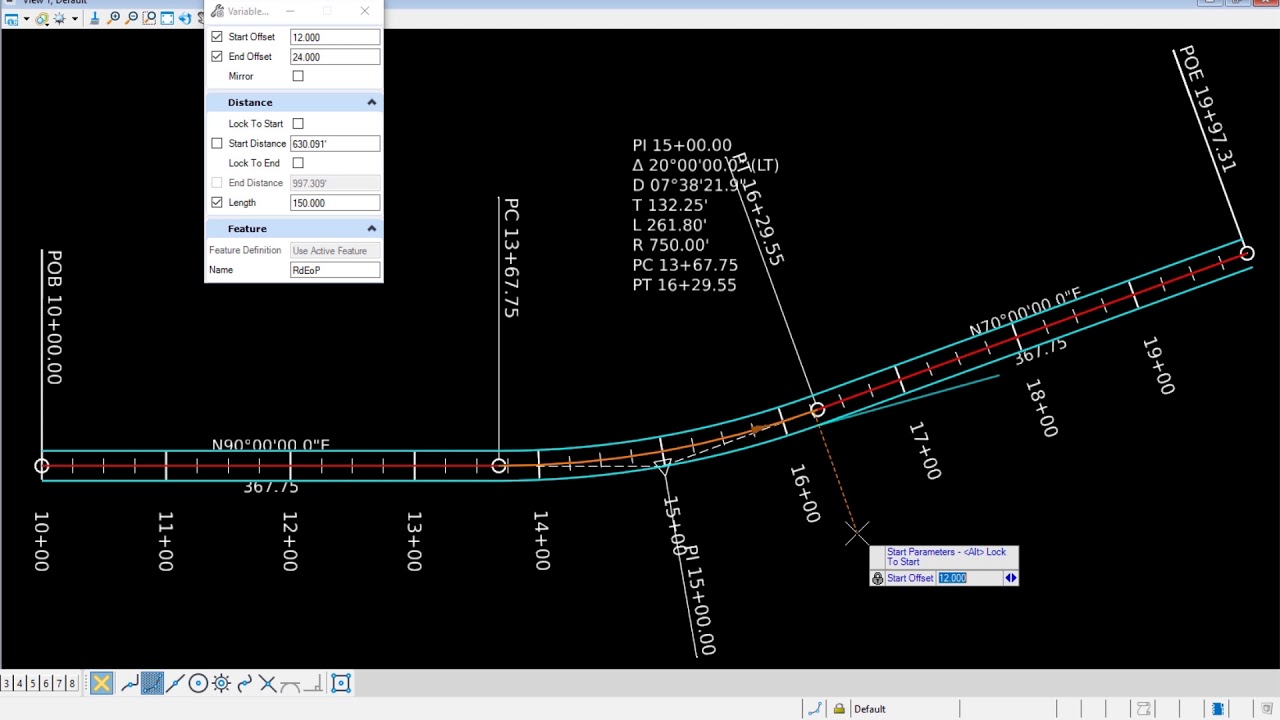Activate the Window Area zoom tool
This screenshot has width=1280, height=720.
[x=149, y=19]
